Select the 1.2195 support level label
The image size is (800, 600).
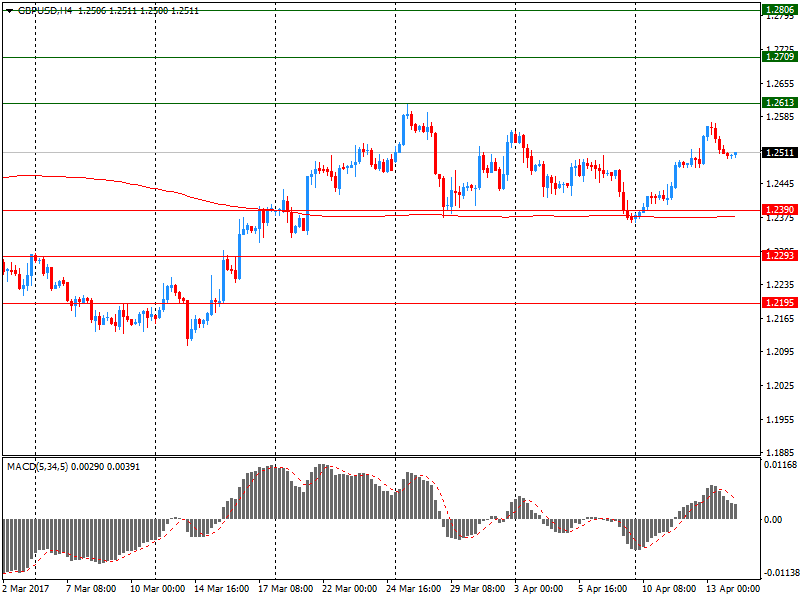(780, 303)
